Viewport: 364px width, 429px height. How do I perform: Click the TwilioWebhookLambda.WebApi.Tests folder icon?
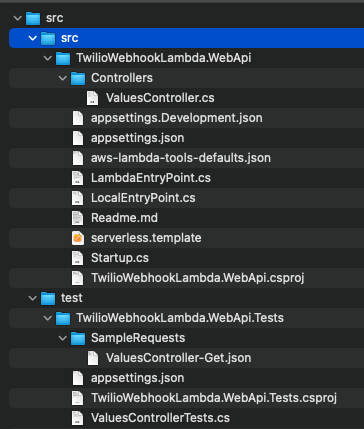pos(63,318)
